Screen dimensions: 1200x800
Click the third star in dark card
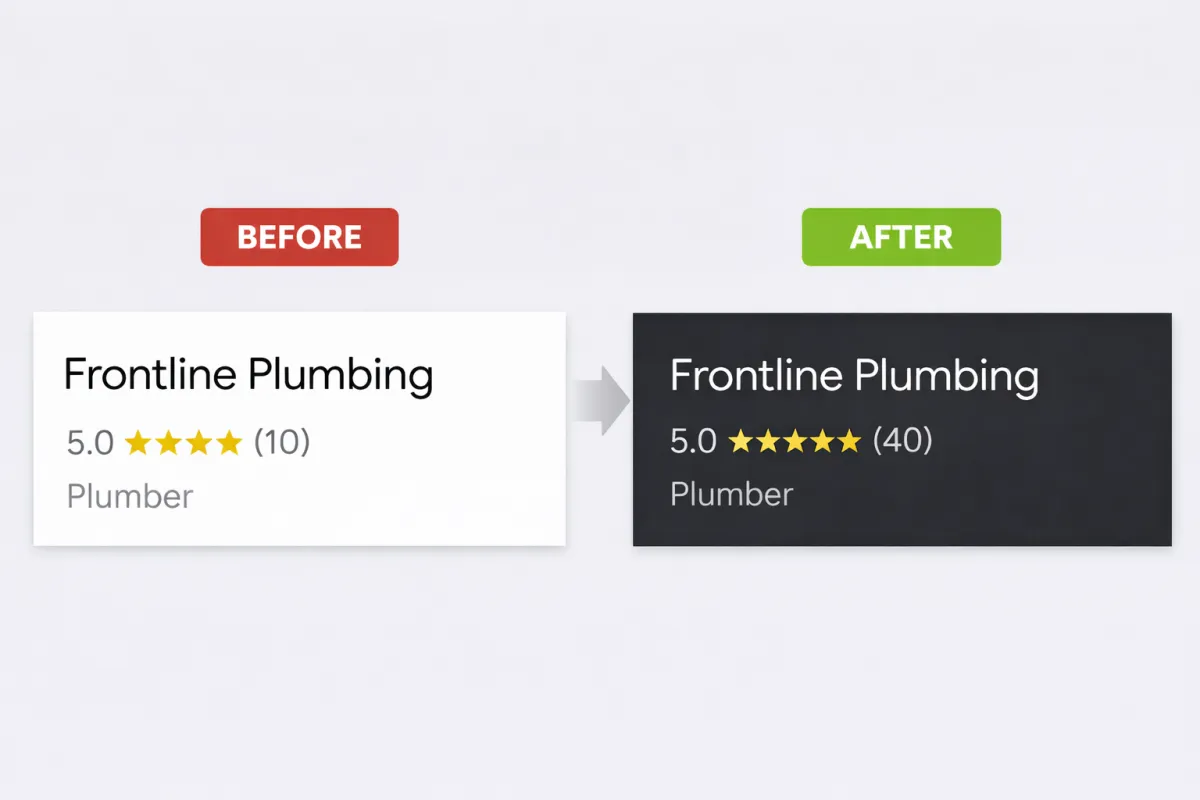click(795, 441)
